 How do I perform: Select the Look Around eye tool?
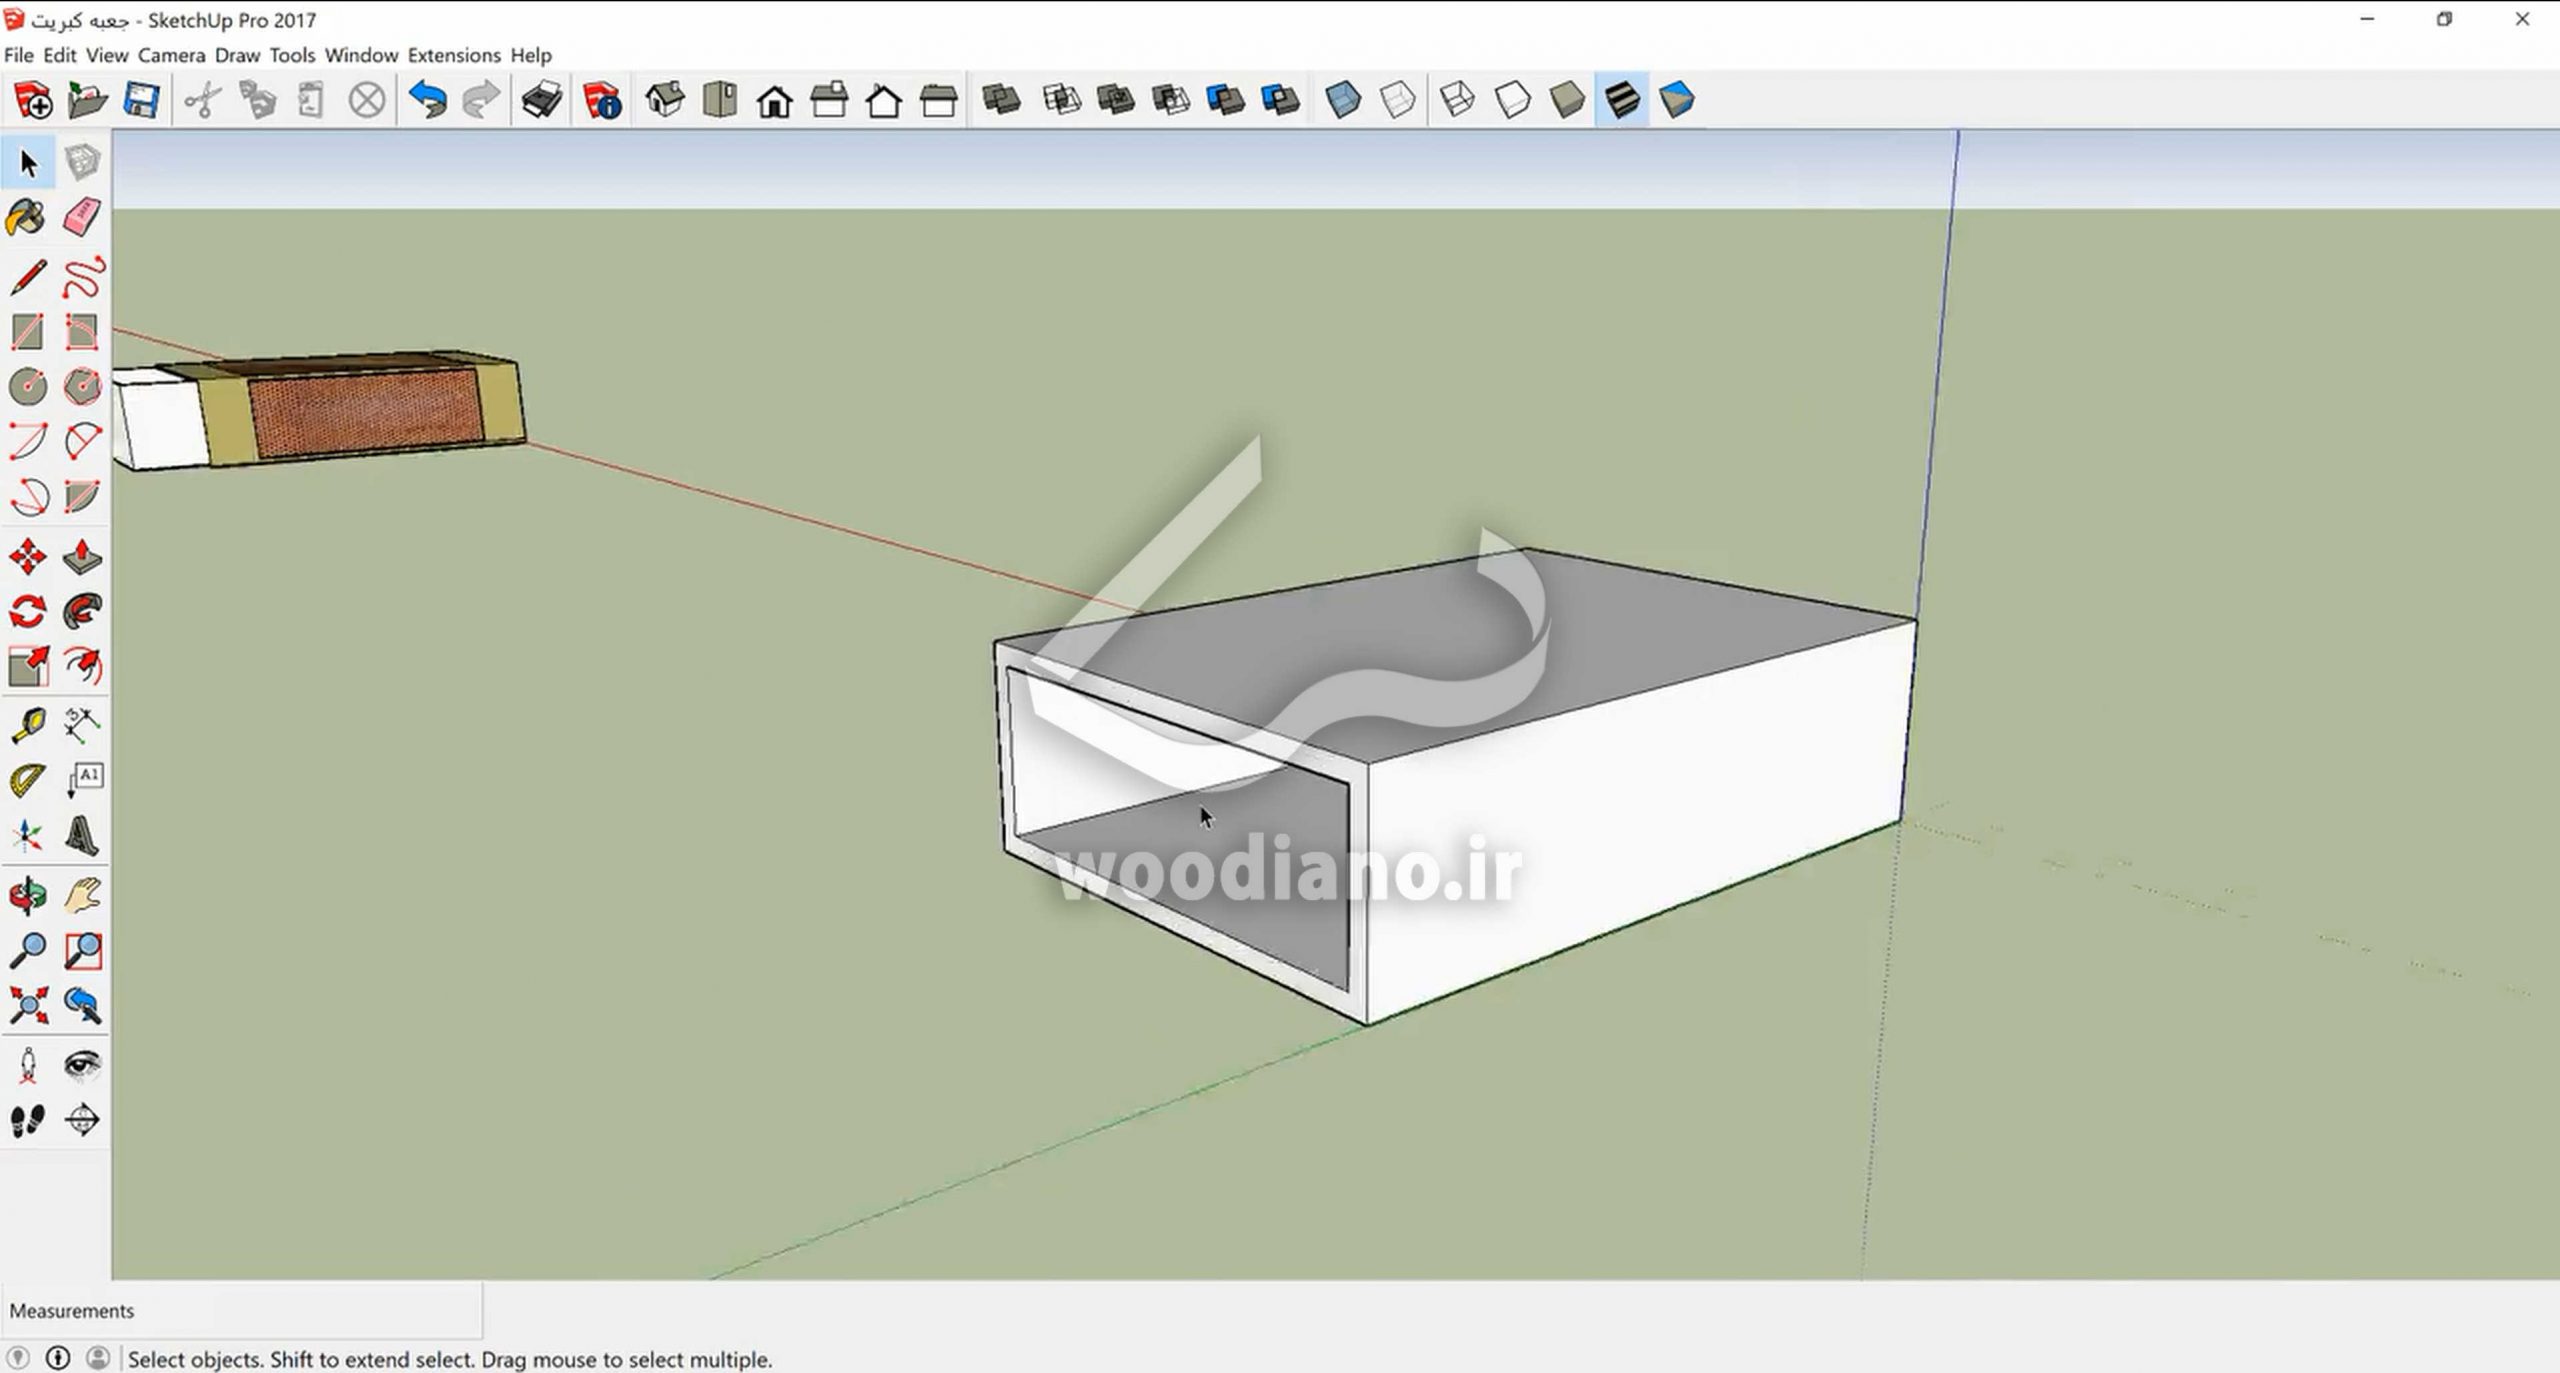(82, 1065)
